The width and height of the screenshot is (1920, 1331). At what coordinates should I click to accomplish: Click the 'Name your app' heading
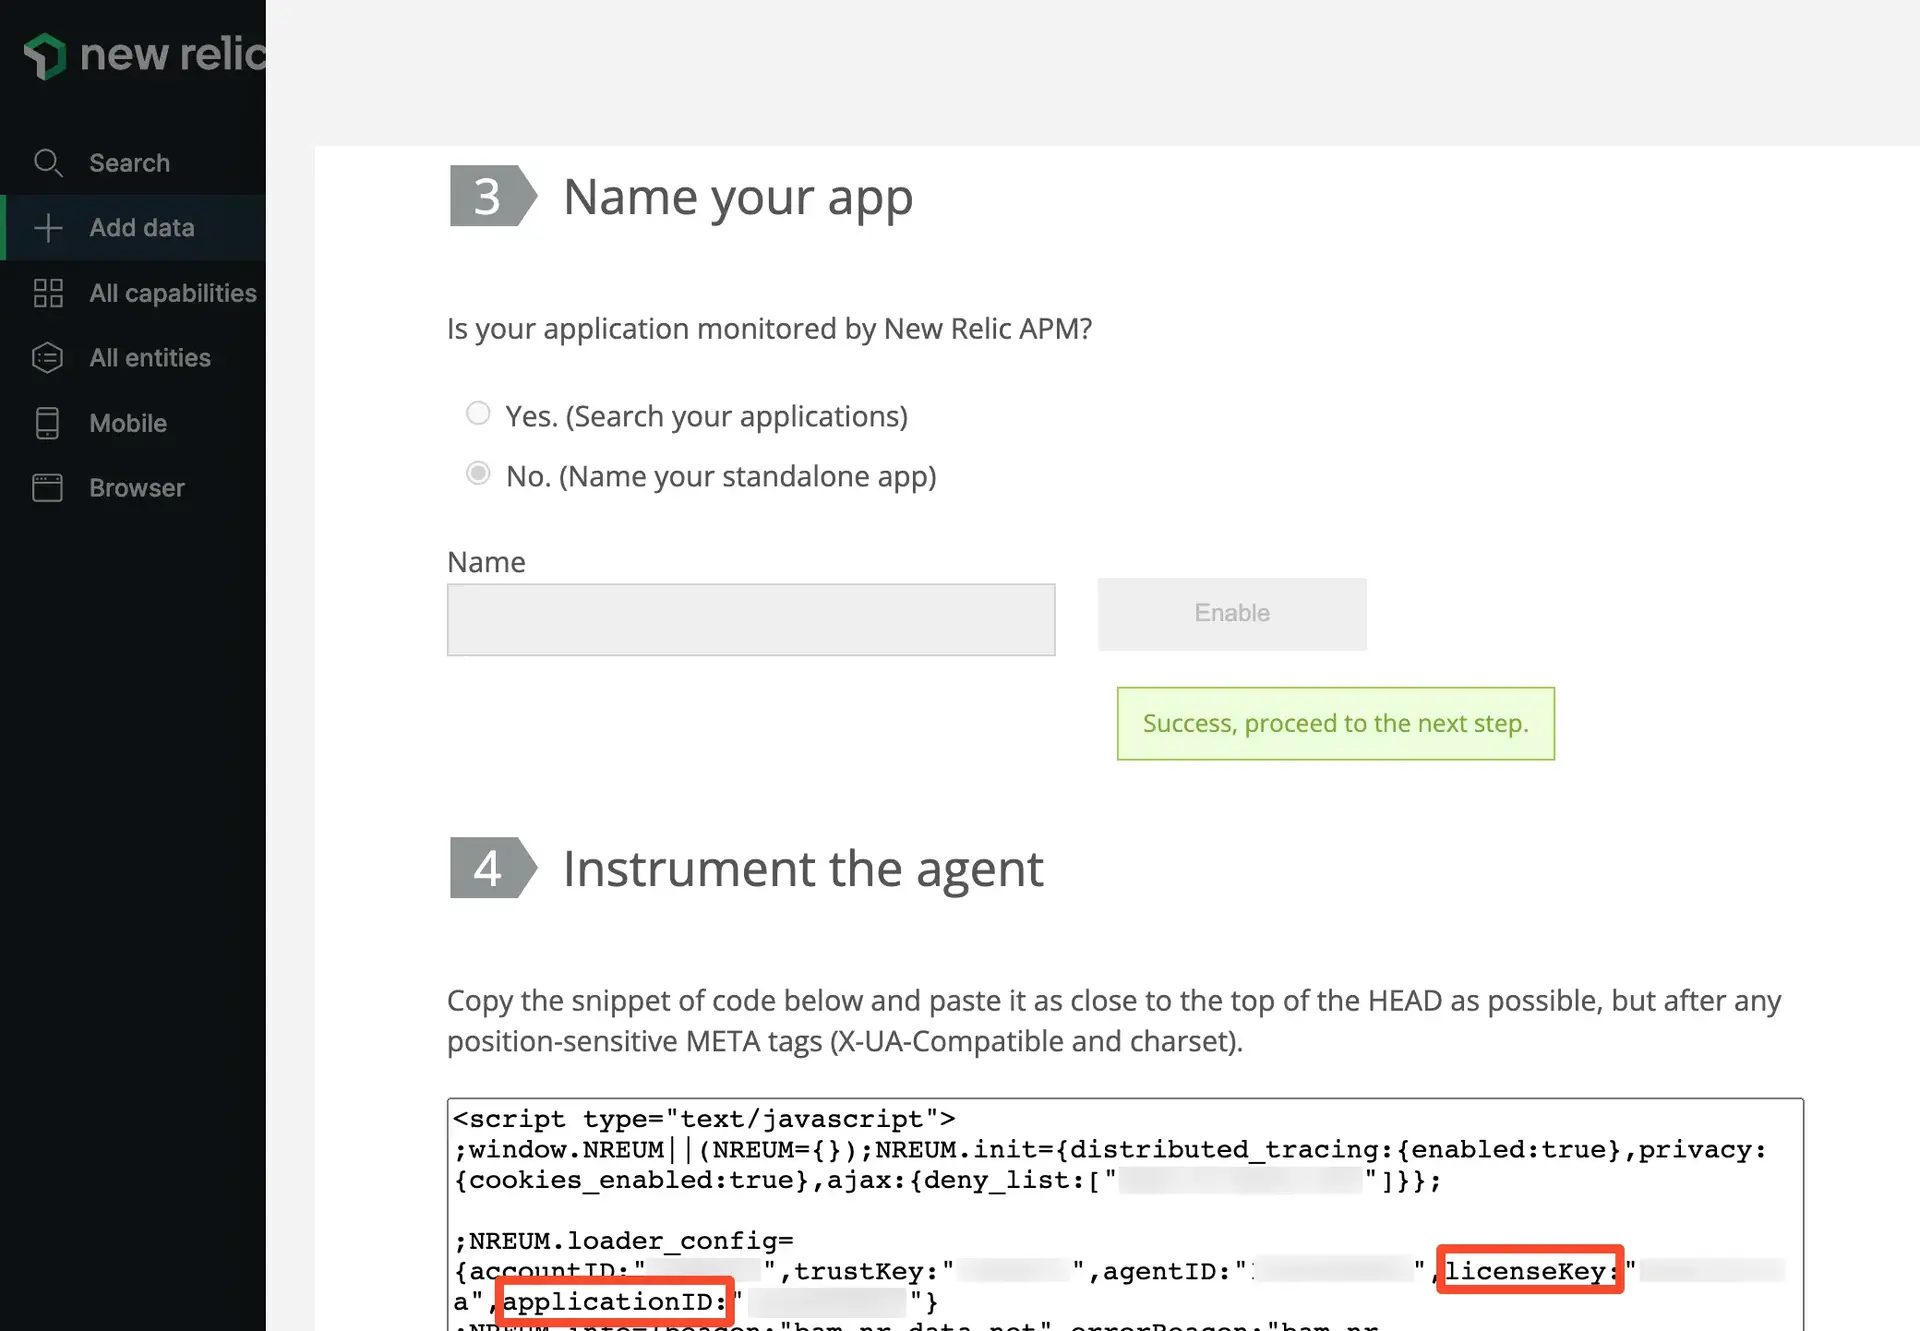click(x=738, y=197)
